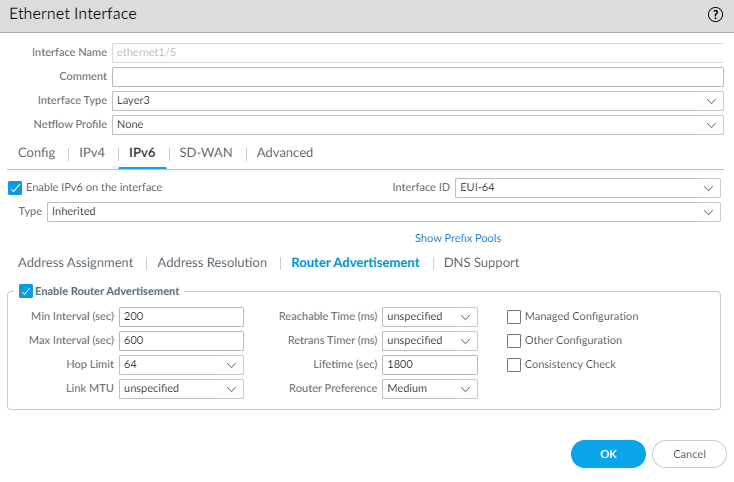Open the SD-WAN tab
The height and width of the screenshot is (482, 734).
click(204, 153)
